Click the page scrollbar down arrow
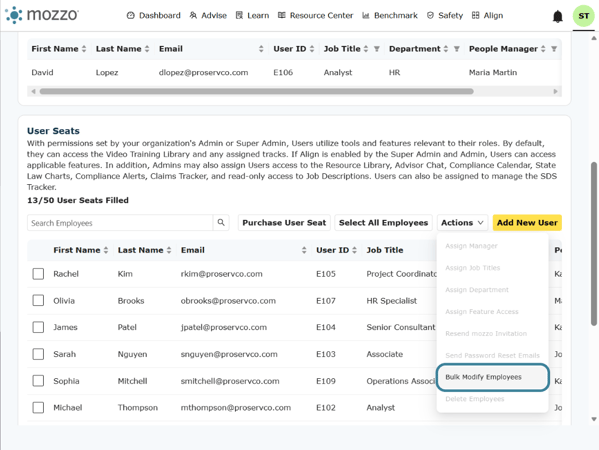This screenshot has height=450, width=599. click(x=594, y=419)
